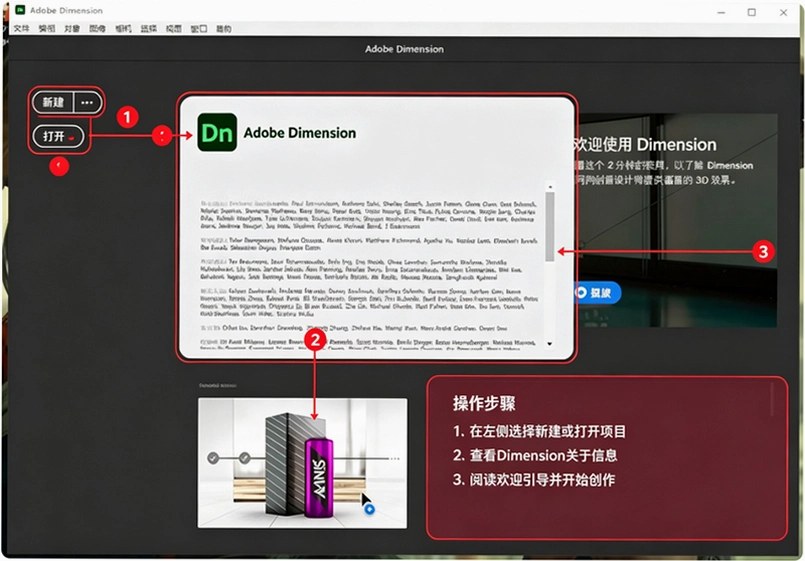The height and width of the screenshot is (561, 805).
Task: Open the three-dots options next to 新建
Action: [x=87, y=102]
